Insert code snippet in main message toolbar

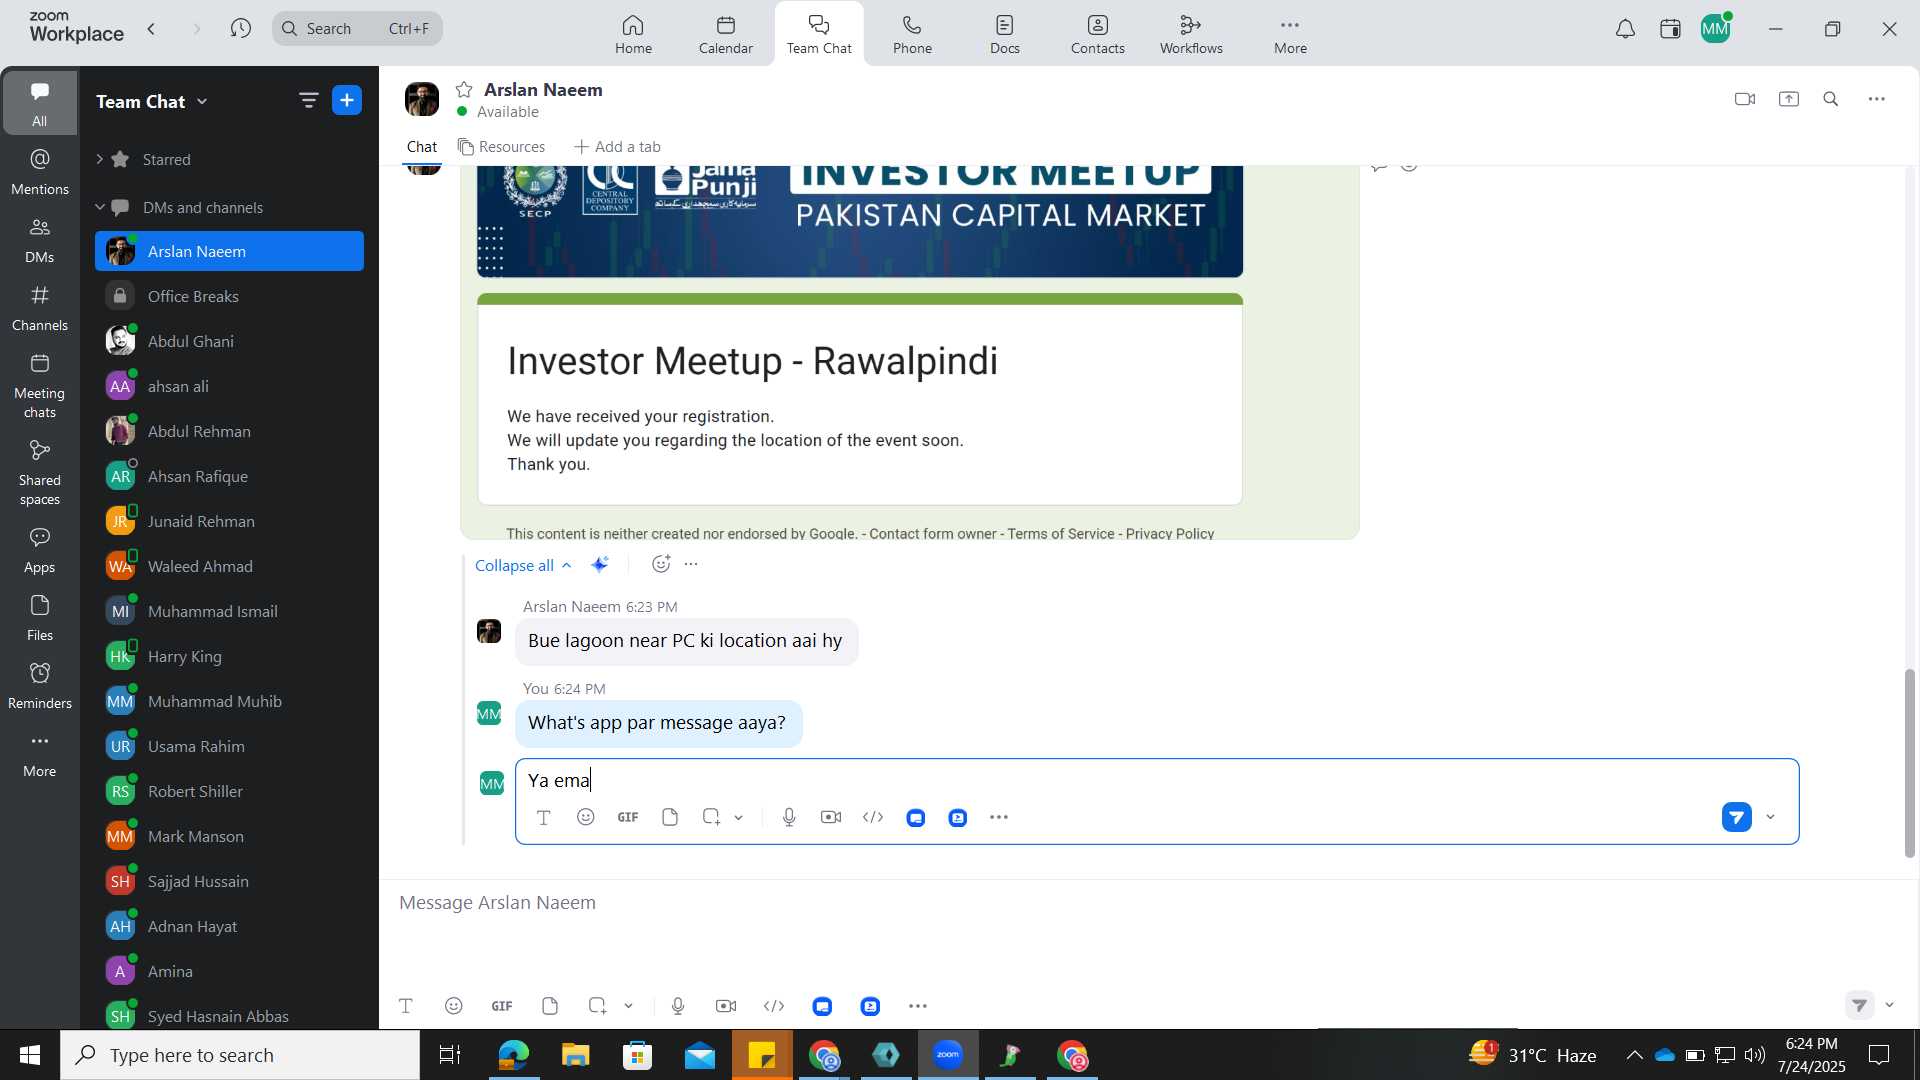(x=774, y=1006)
